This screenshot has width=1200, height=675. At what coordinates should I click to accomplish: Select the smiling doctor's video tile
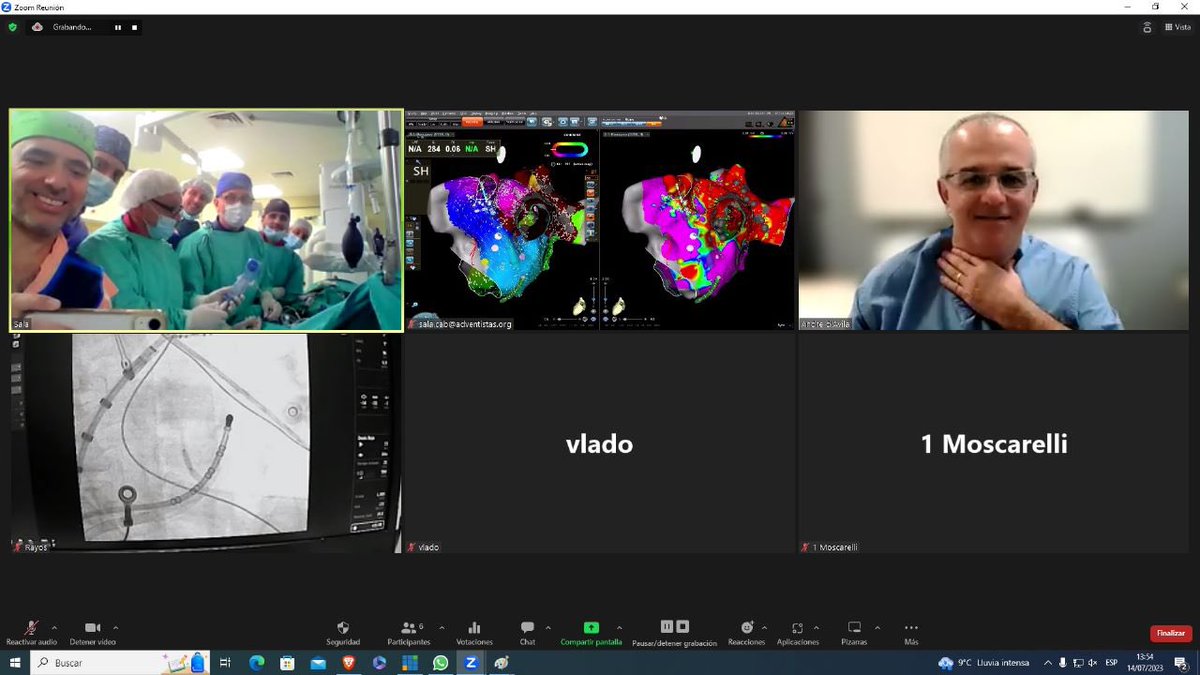pos(993,220)
